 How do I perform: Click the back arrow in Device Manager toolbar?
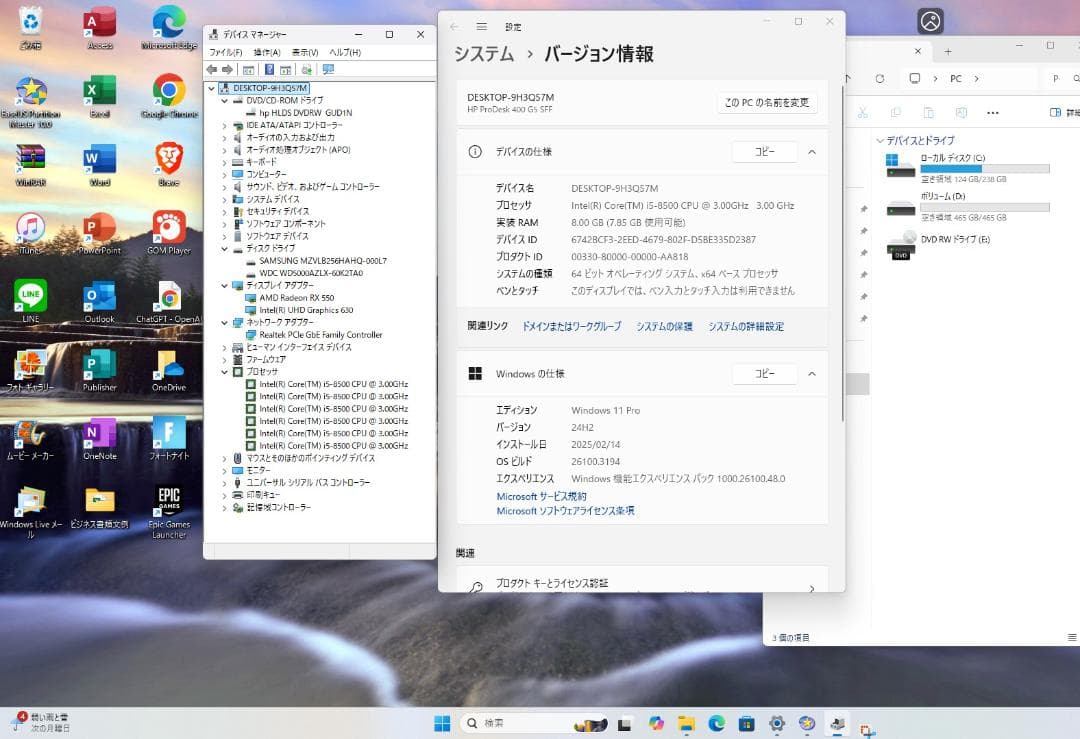[x=213, y=69]
